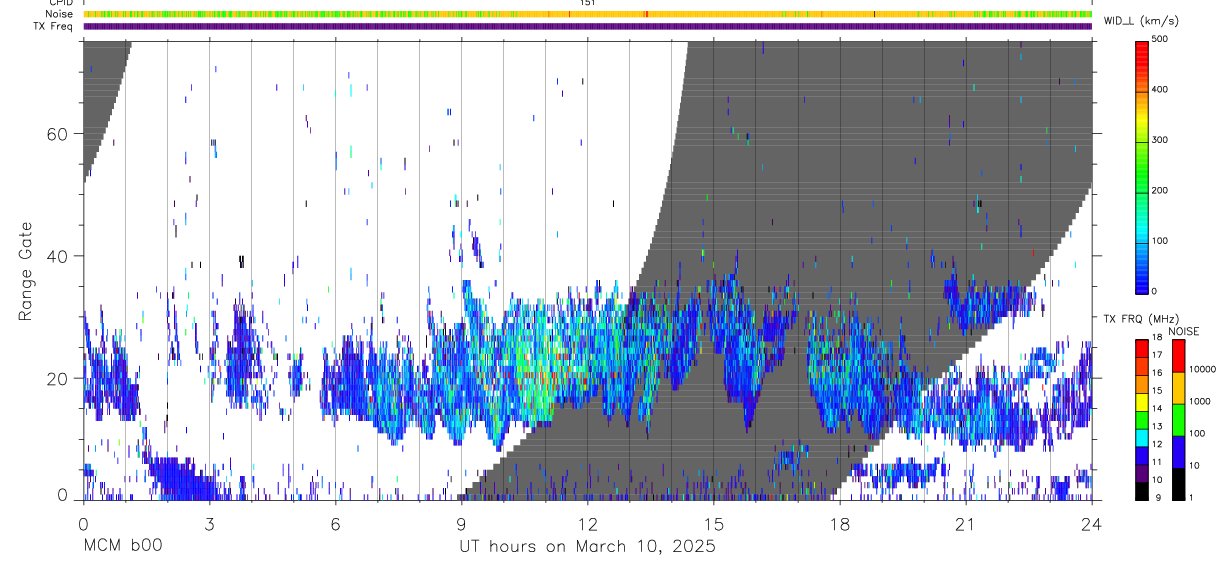Image resolution: width=1228 pixels, height=567 pixels.
Task: Click the 17 label in the TX FRQ legend
Action: (1157, 355)
